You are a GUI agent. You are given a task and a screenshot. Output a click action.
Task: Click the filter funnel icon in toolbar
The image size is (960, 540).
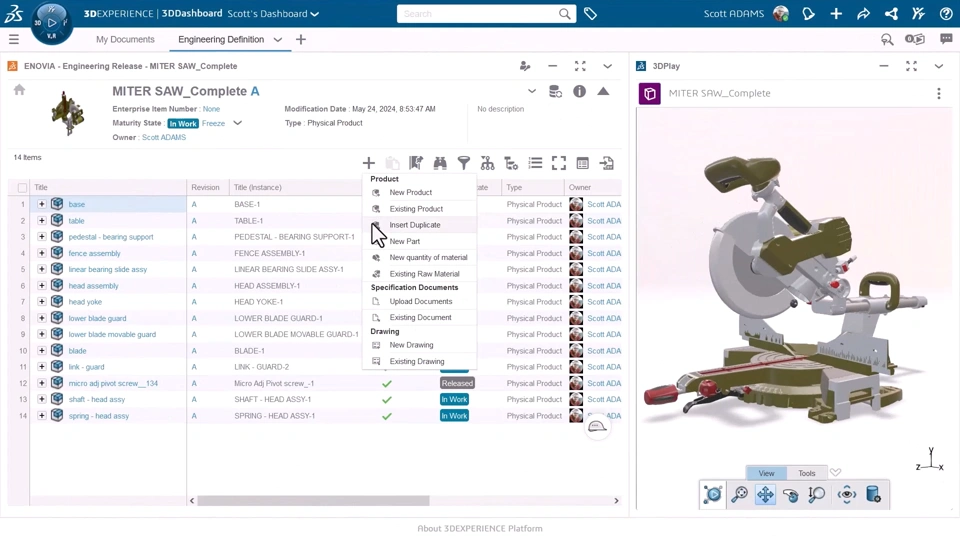pos(464,163)
